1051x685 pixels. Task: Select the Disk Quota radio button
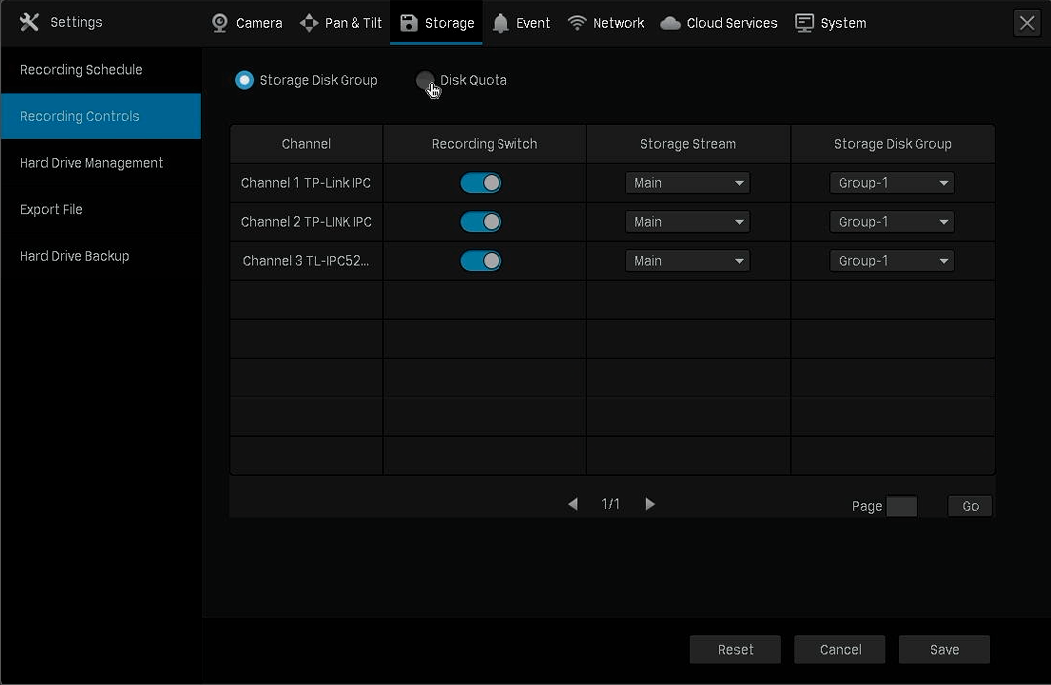pyautogui.click(x=425, y=80)
